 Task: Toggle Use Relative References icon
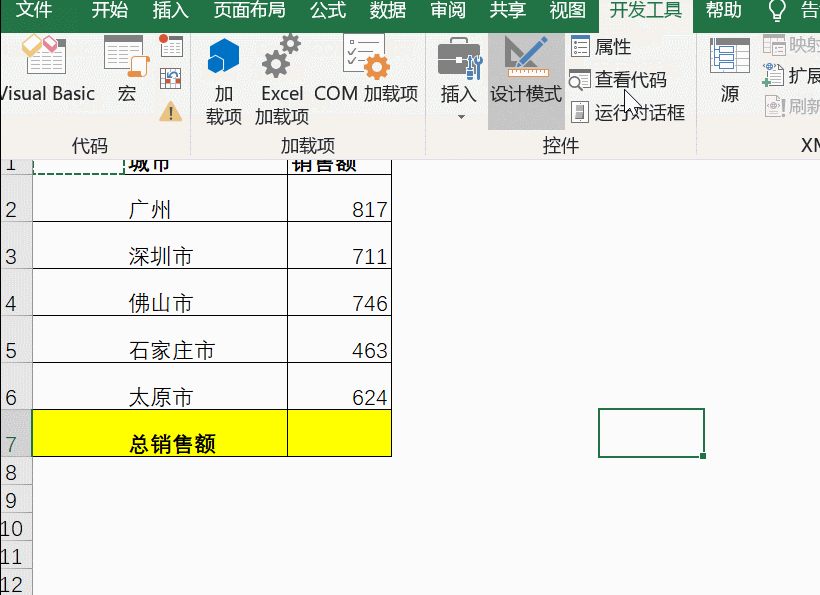(171, 79)
